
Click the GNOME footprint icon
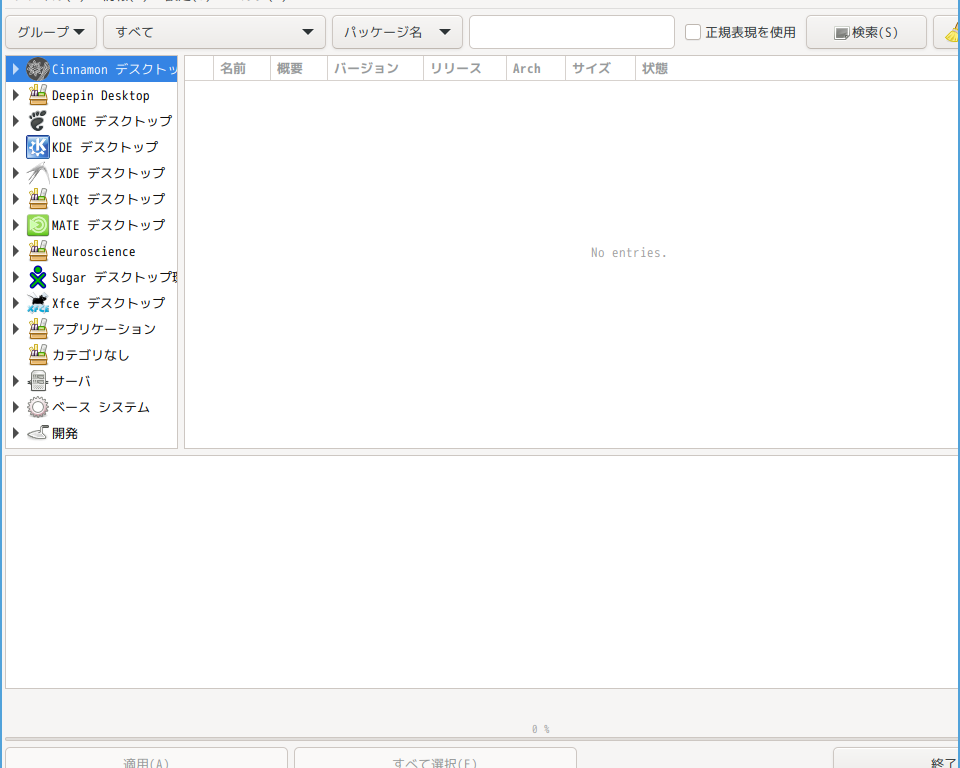(37, 121)
